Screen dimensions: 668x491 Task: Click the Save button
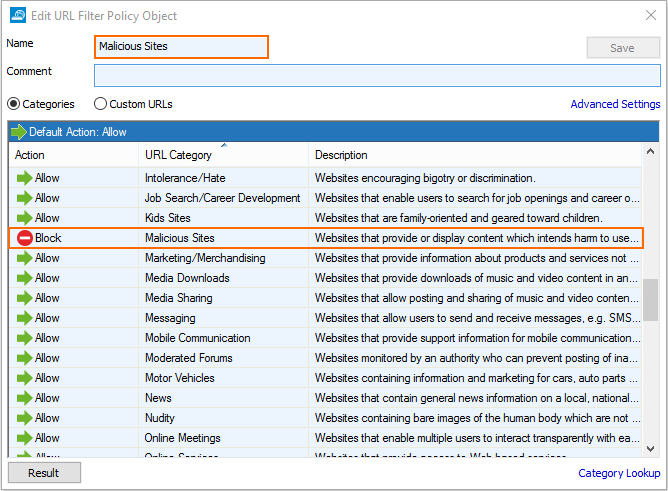tap(623, 48)
